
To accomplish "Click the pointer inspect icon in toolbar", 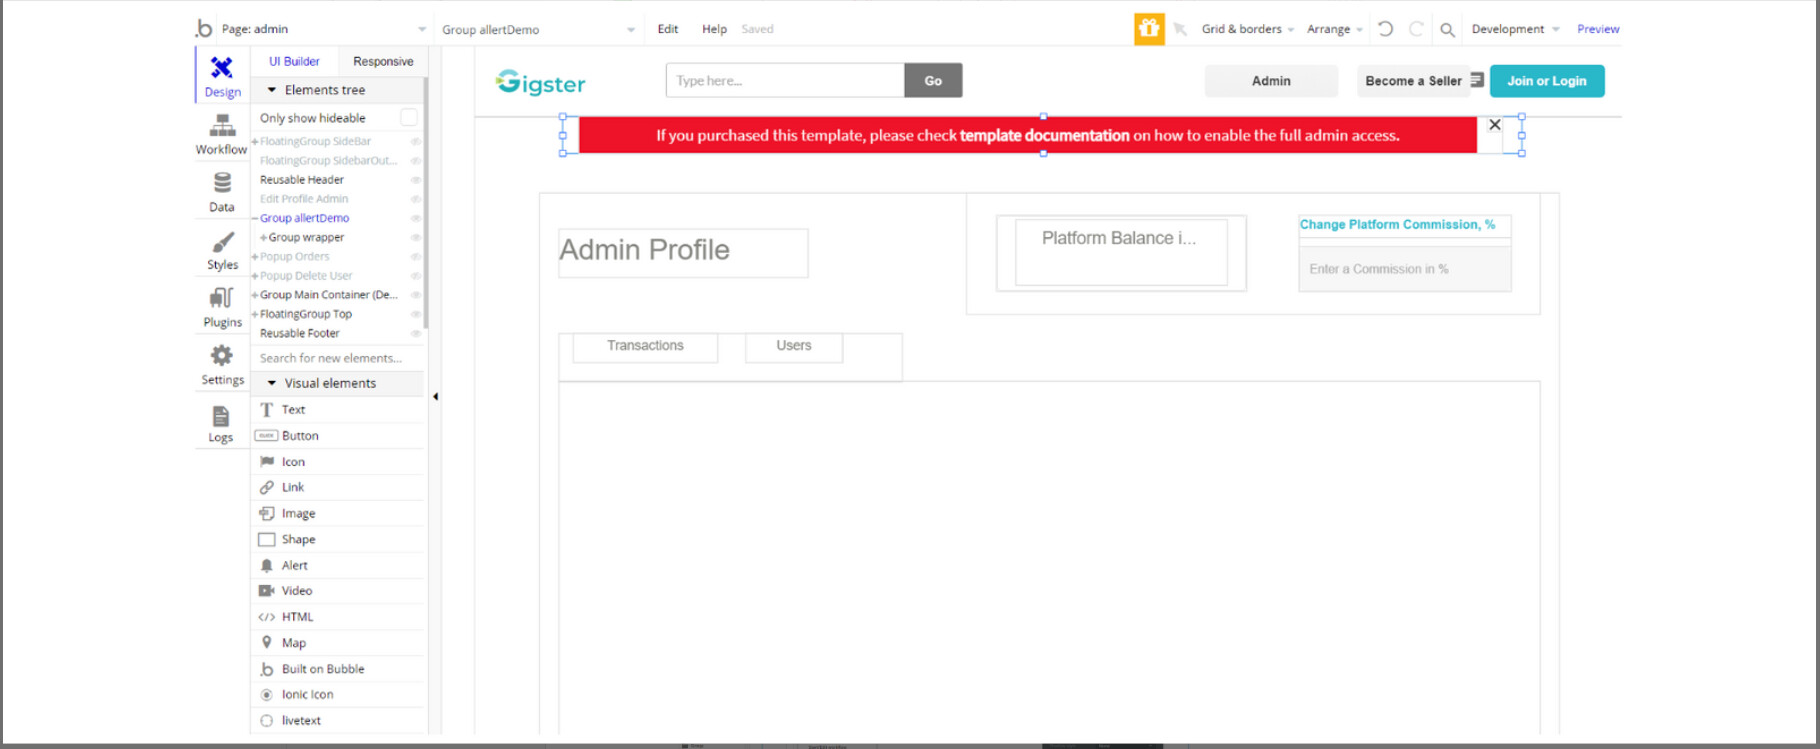I will click(1180, 29).
